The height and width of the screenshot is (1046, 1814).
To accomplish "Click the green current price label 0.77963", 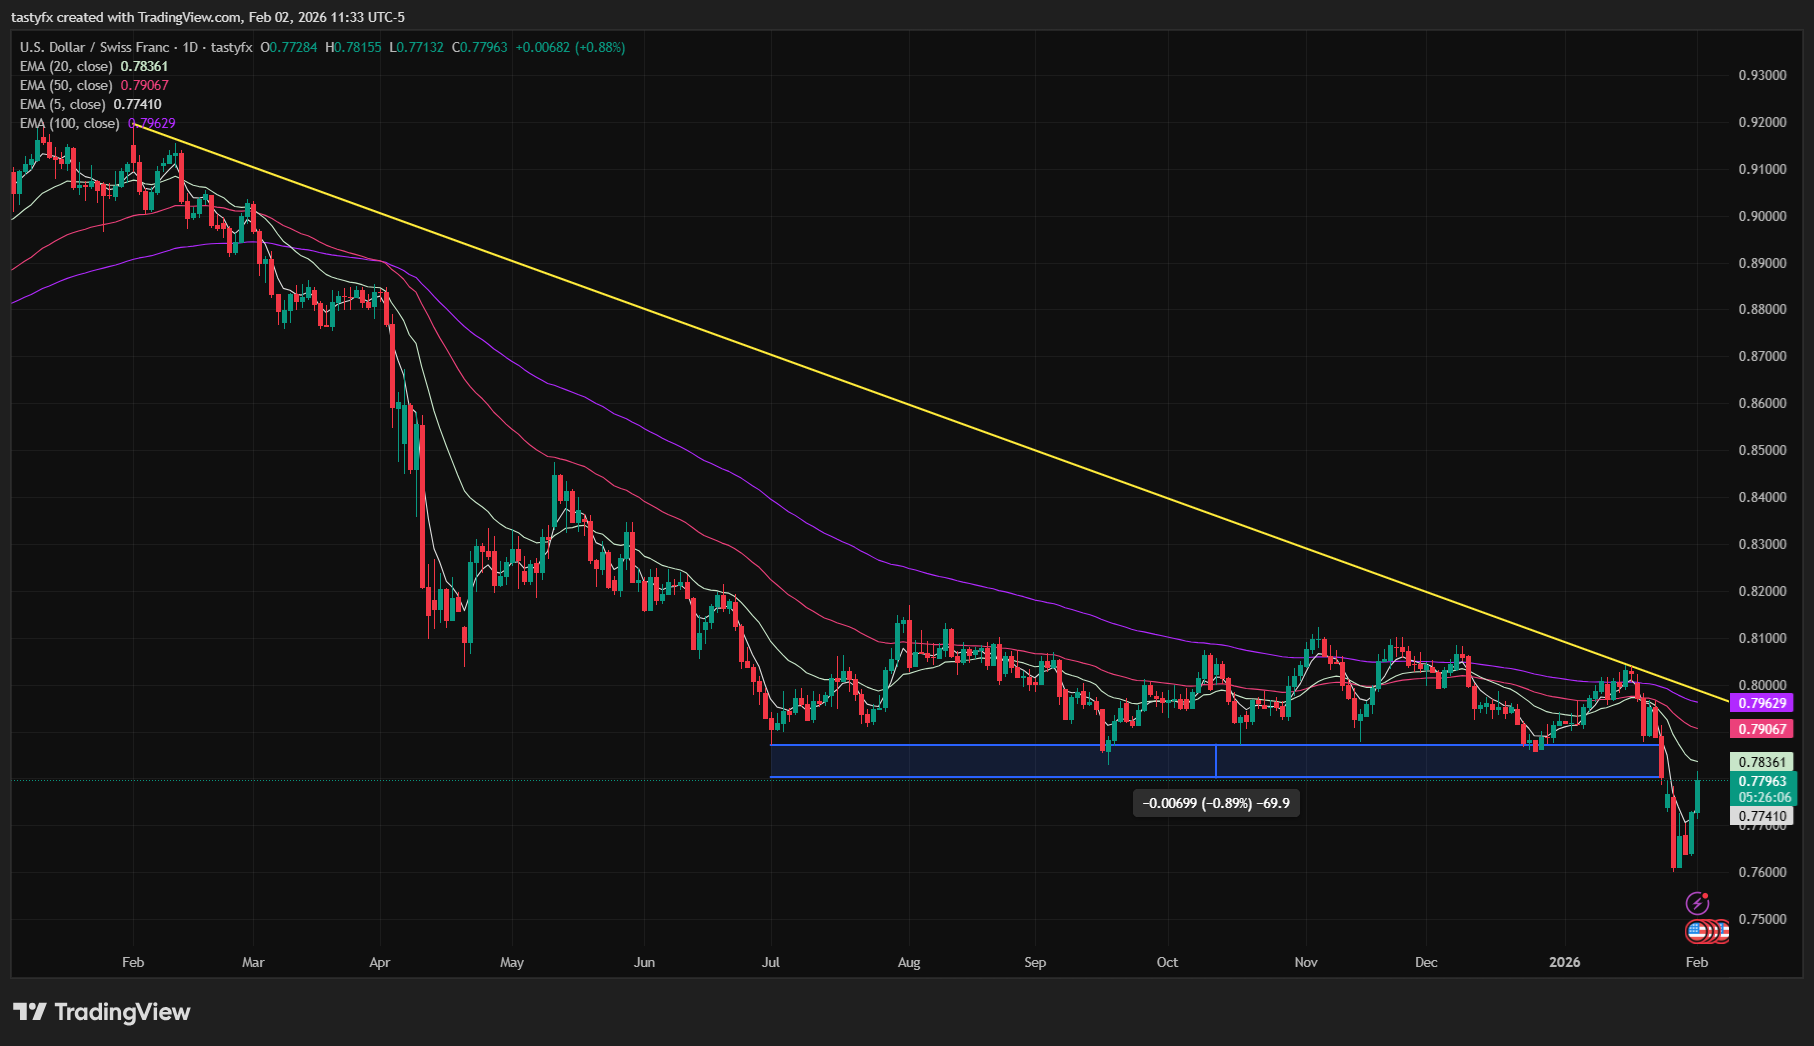I will (1760, 781).
